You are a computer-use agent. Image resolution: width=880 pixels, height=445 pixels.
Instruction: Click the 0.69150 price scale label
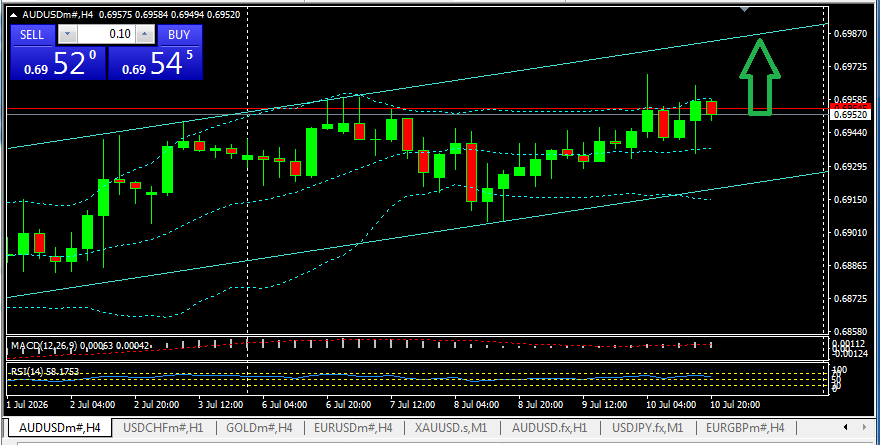tap(851, 200)
